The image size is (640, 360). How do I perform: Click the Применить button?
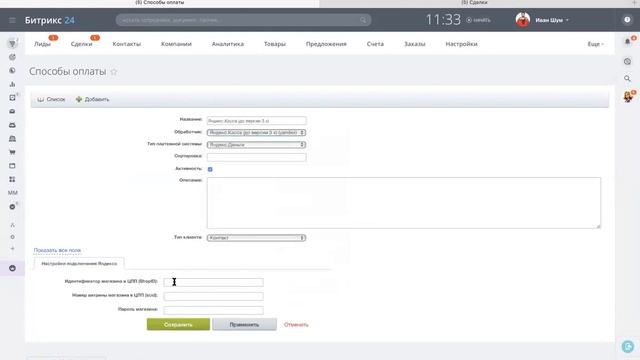[x=244, y=324]
